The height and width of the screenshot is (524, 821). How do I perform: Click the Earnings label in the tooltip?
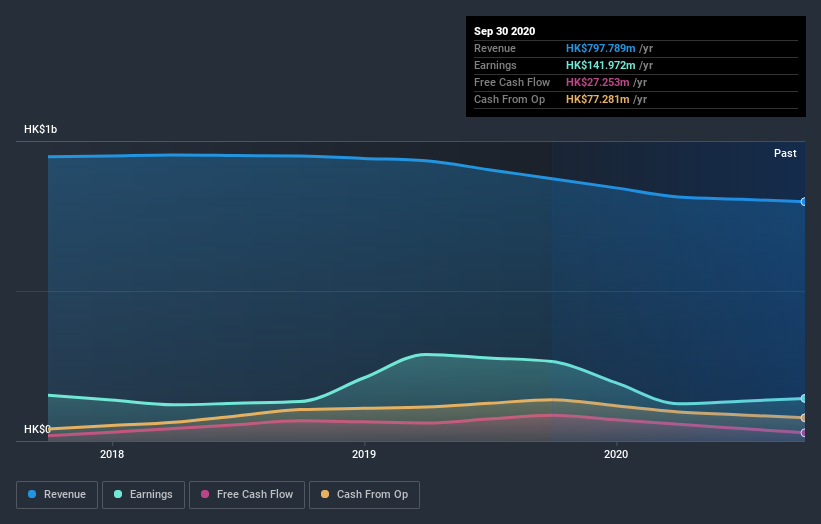coord(495,65)
